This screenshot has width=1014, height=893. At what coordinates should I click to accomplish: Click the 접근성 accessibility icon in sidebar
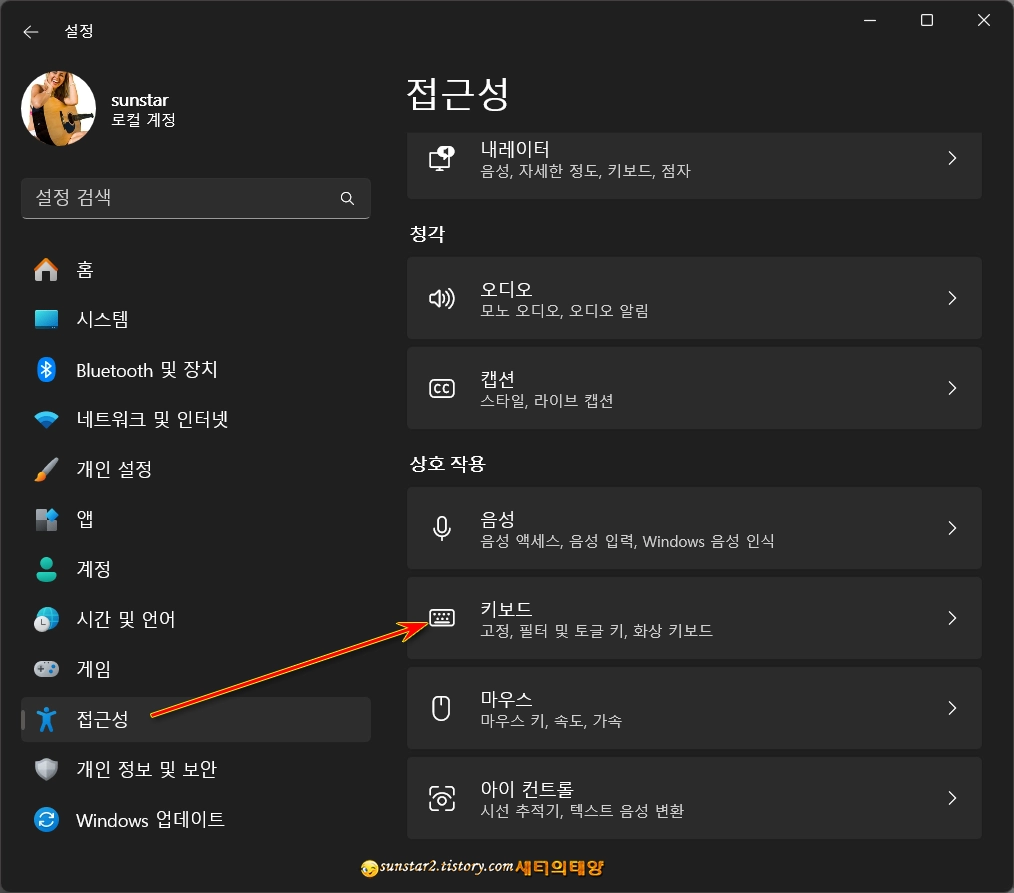[46, 719]
